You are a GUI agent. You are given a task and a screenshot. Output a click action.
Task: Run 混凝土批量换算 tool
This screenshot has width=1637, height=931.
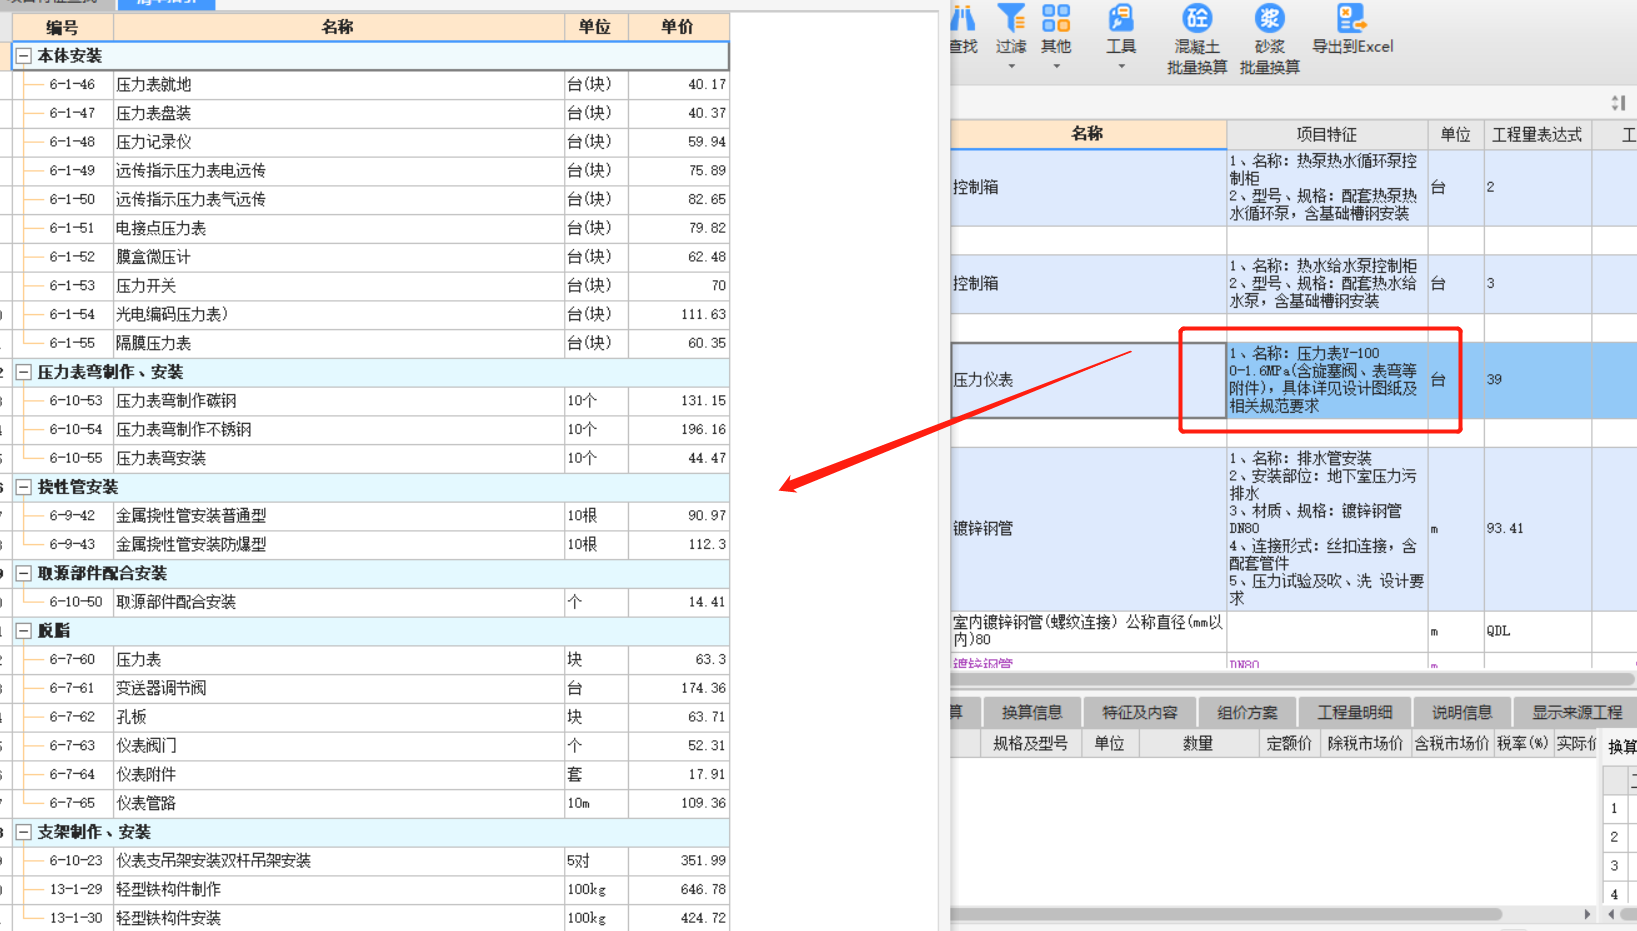[1197, 39]
